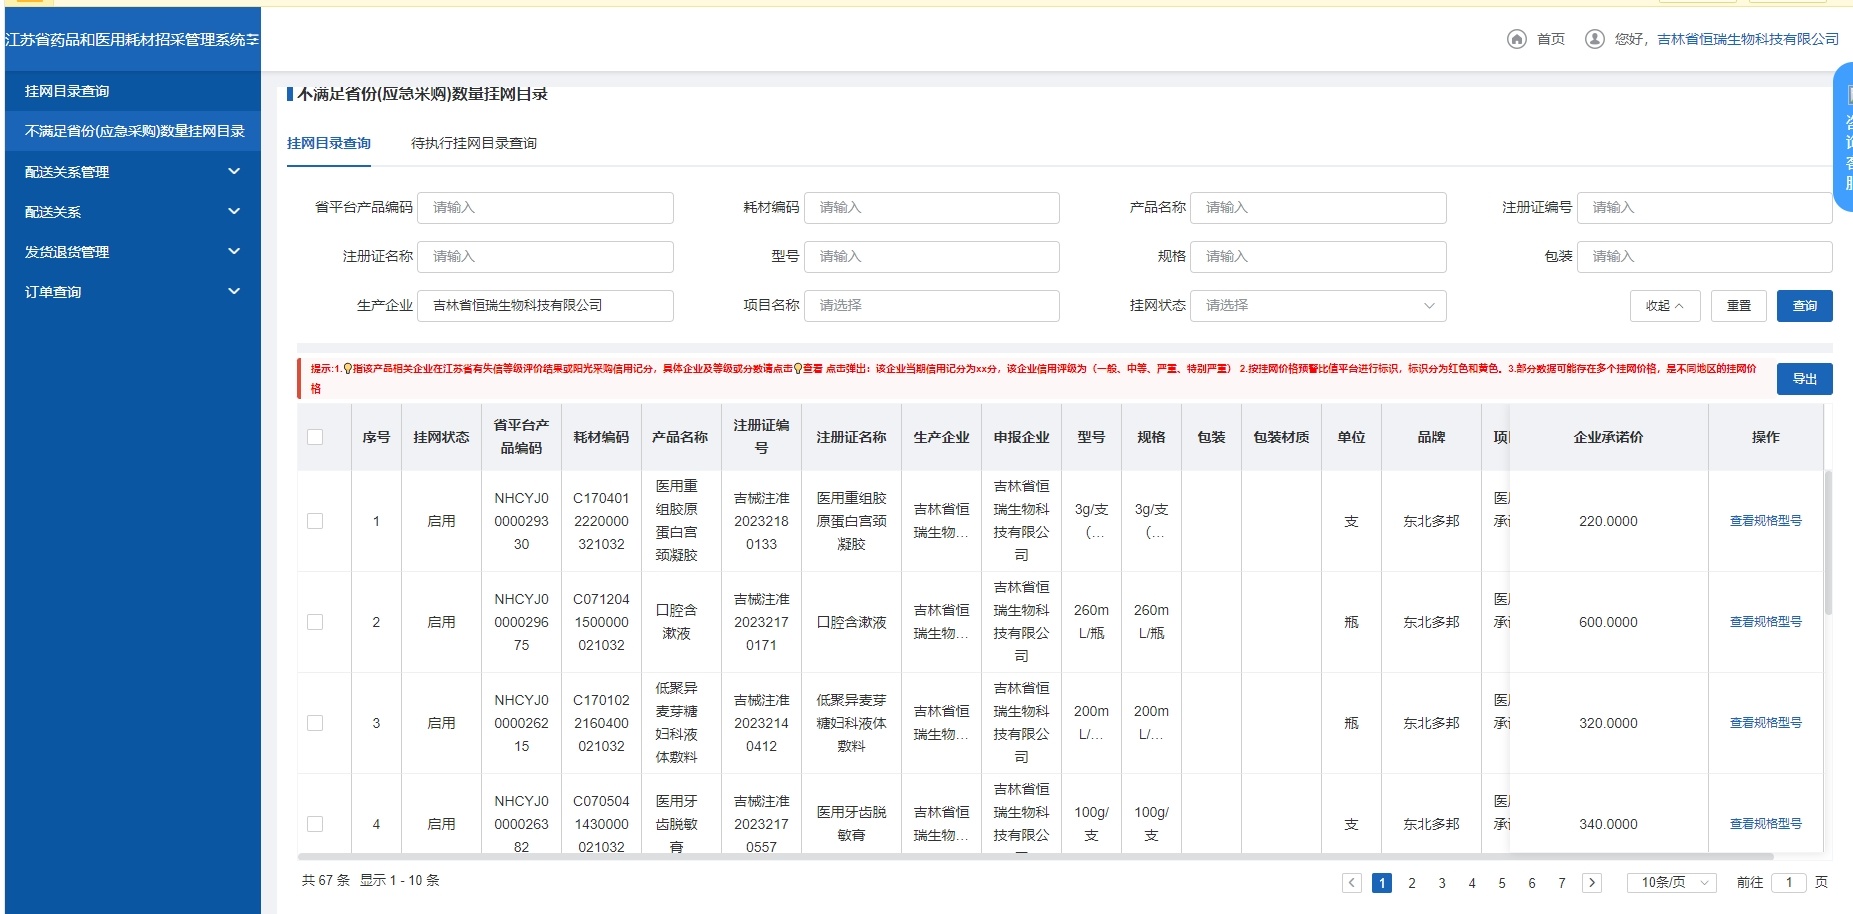
Task: Check row 4 checkbox for 医用牙齿脱敏膏
Action: [x=315, y=824]
